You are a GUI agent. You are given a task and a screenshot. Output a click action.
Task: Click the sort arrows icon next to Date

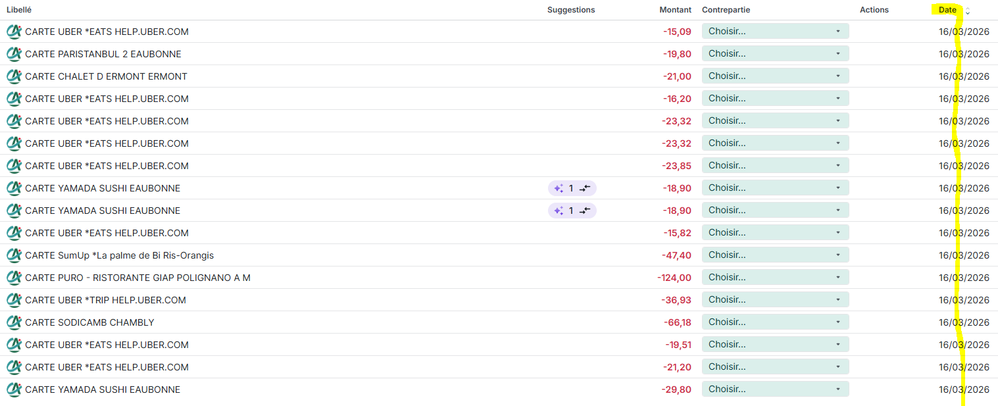(x=967, y=11)
